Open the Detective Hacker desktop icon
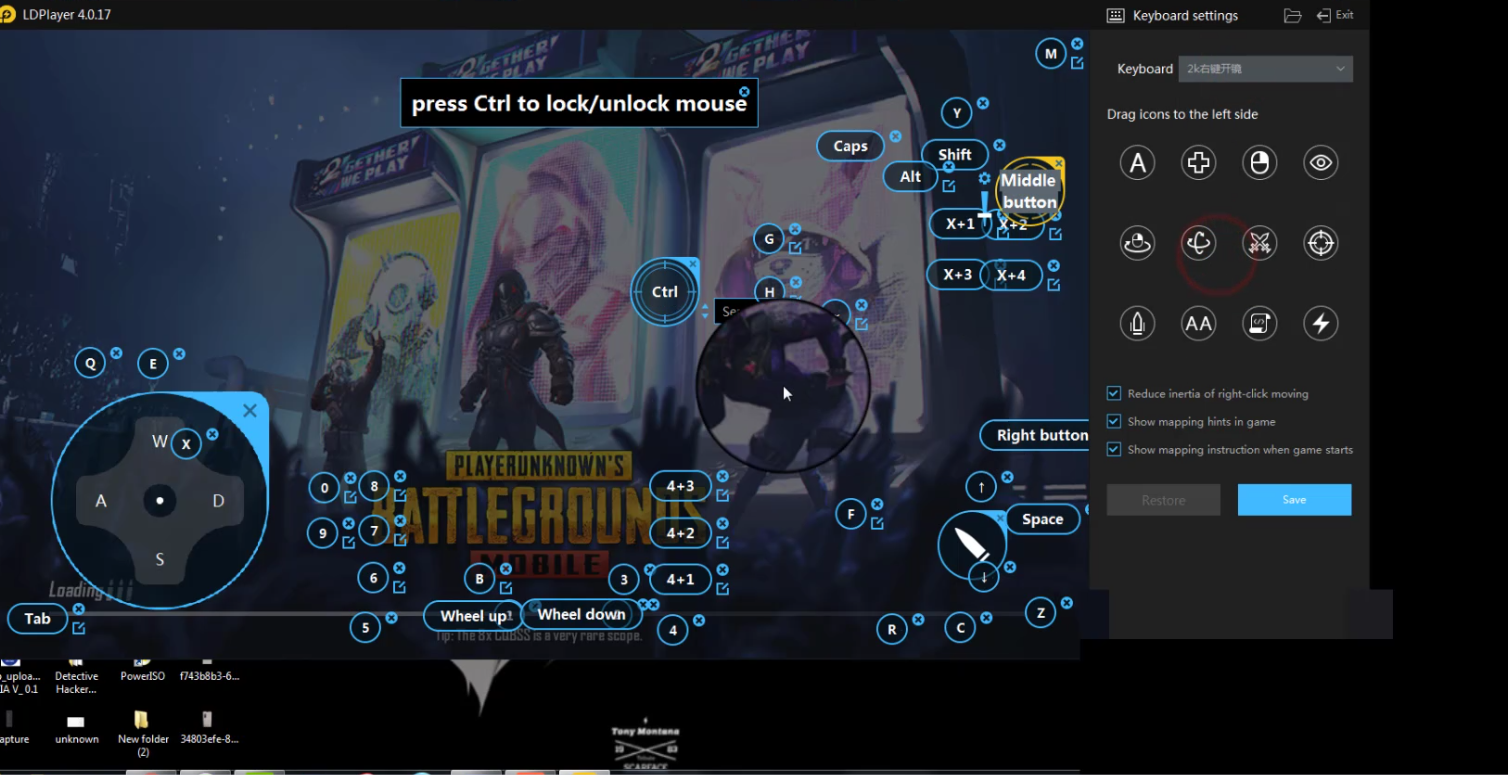The width and height of the screenshot is (1508, 775). point(76,675)
